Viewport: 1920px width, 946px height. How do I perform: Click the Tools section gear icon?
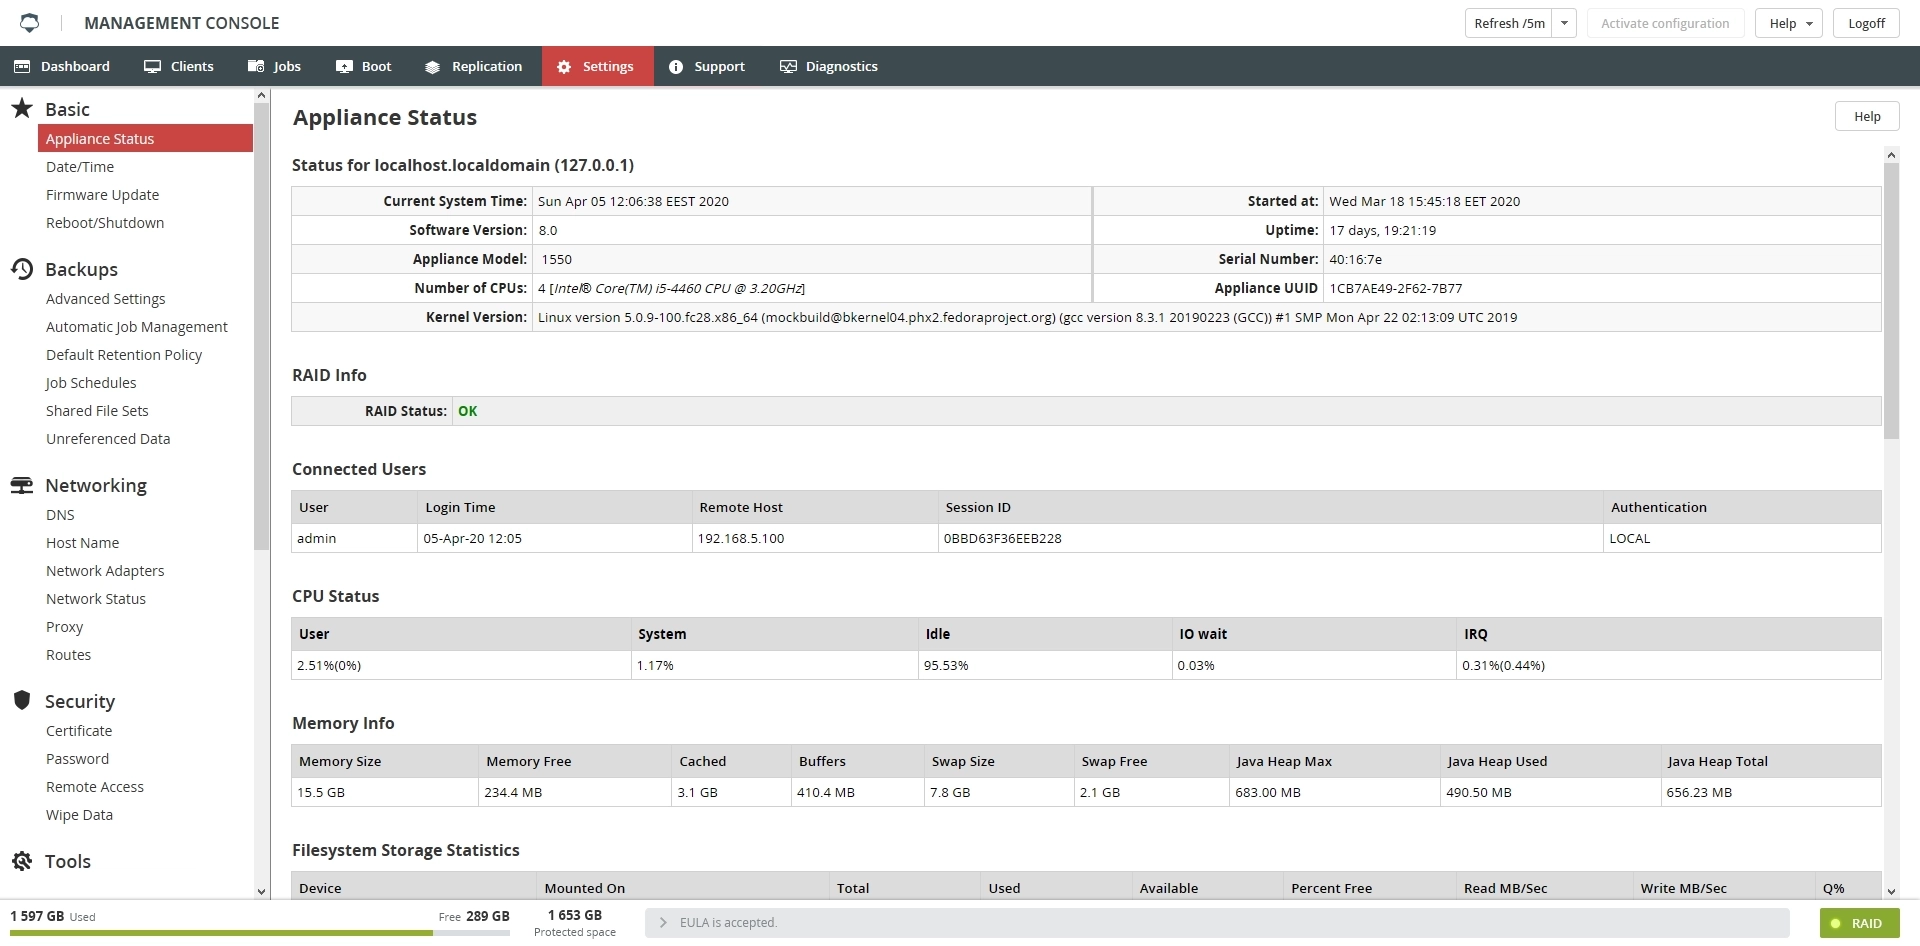click(22, 860)
